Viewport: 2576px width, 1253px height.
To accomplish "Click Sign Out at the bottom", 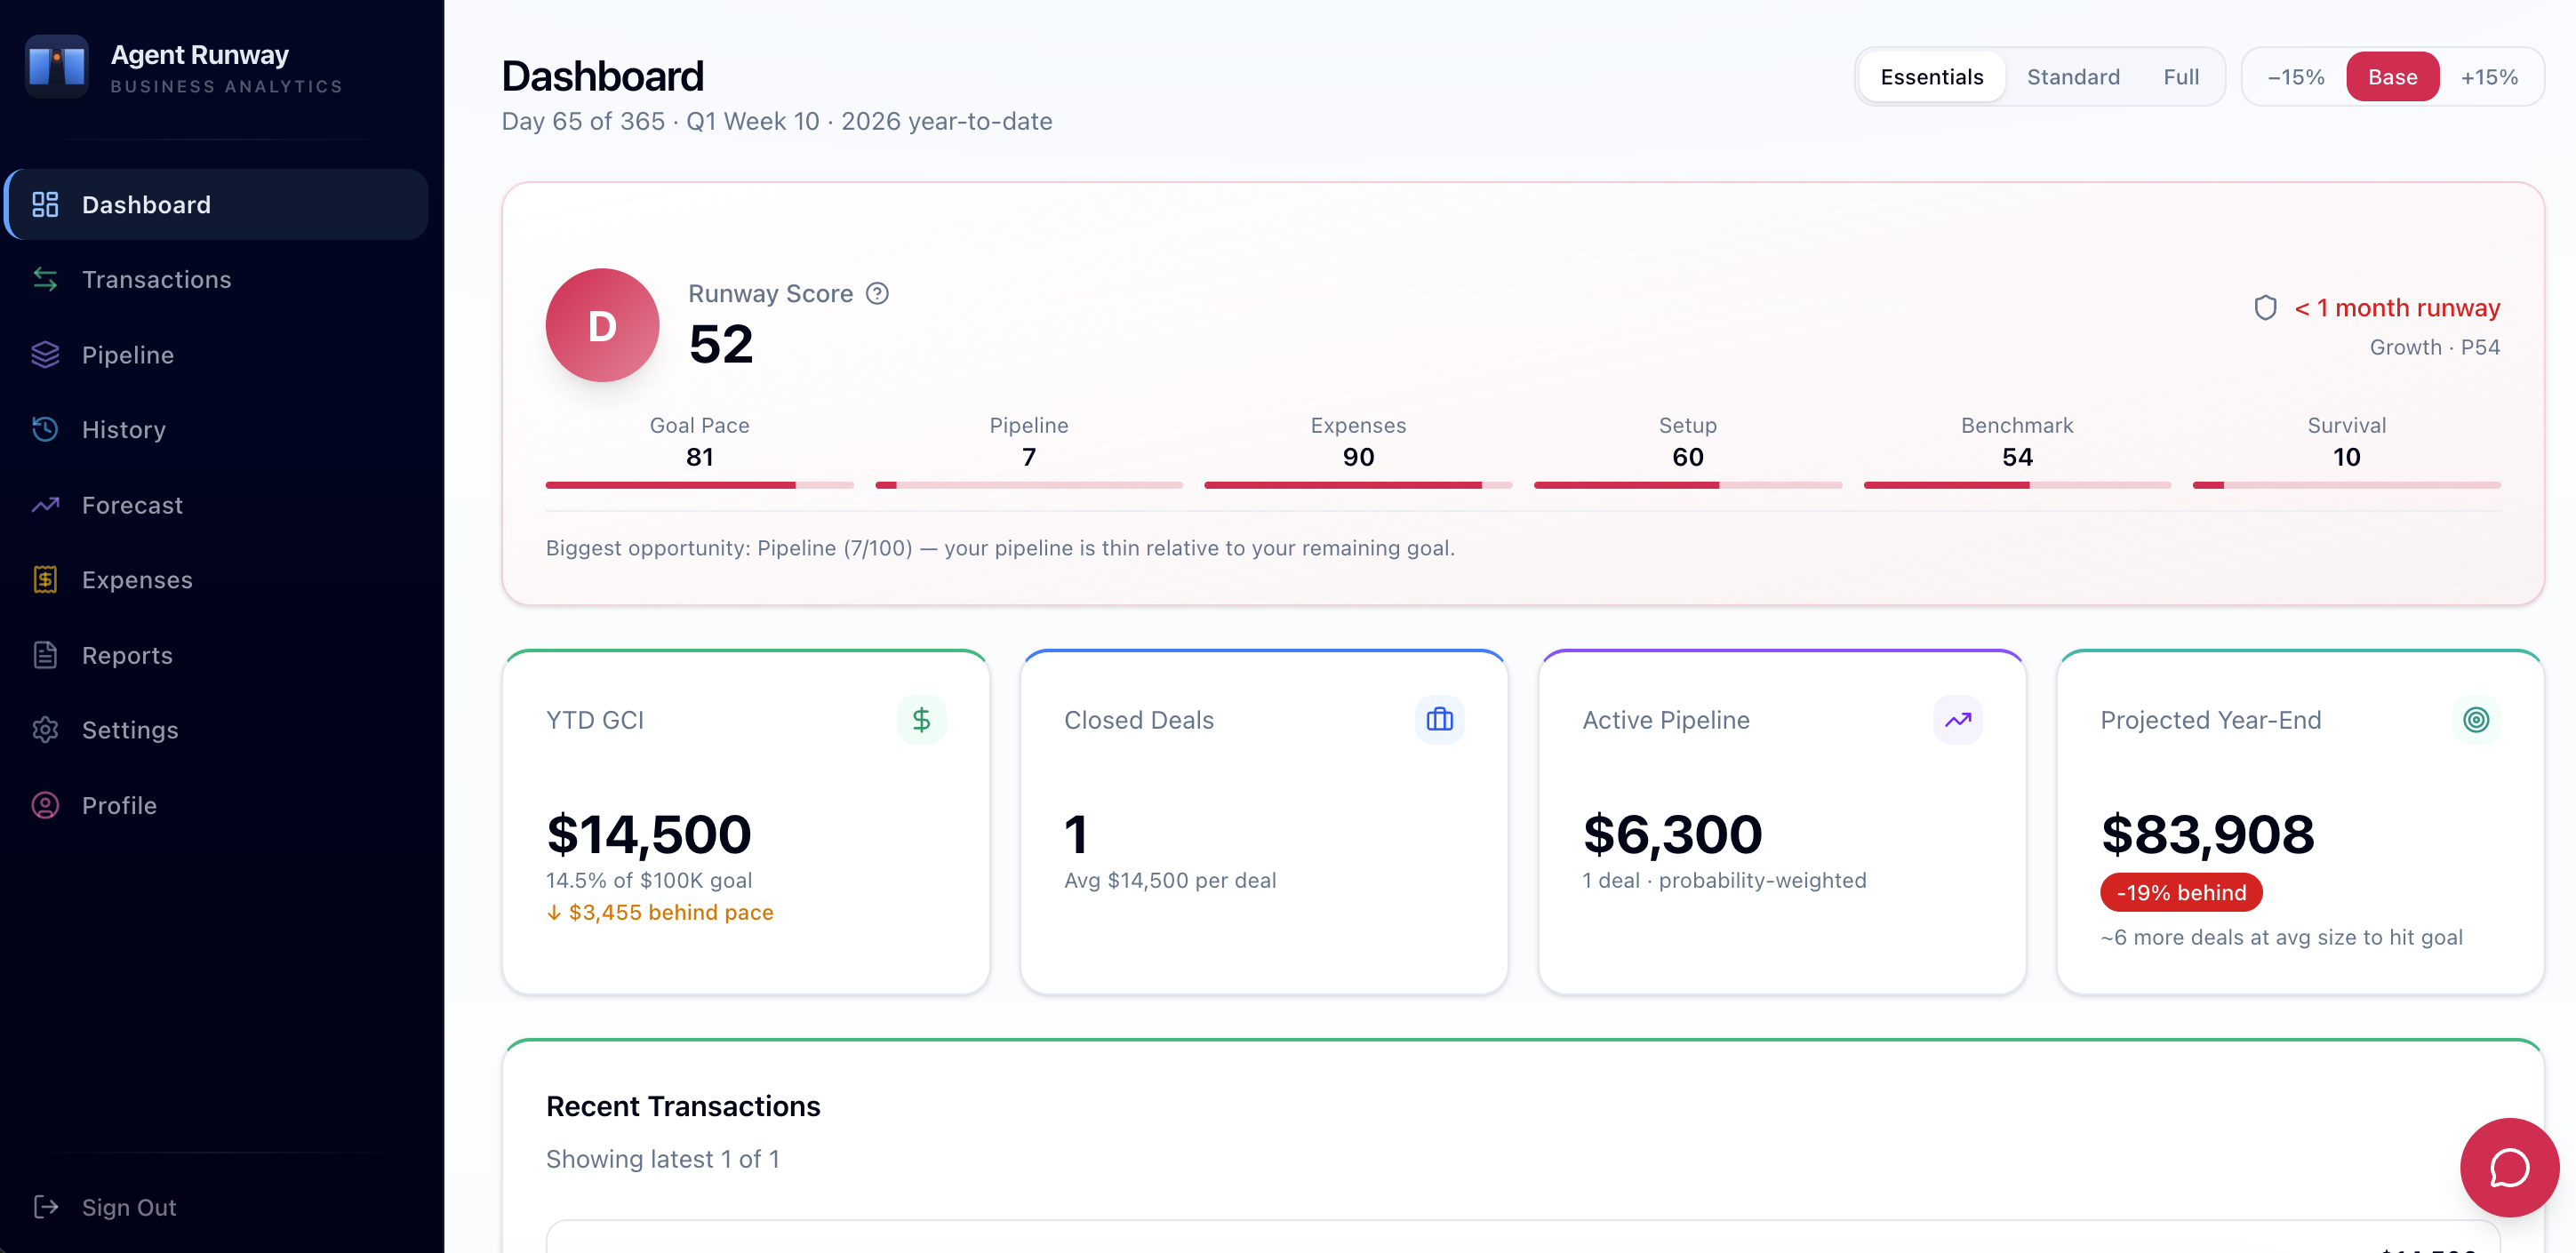I will click(128, 1207).
